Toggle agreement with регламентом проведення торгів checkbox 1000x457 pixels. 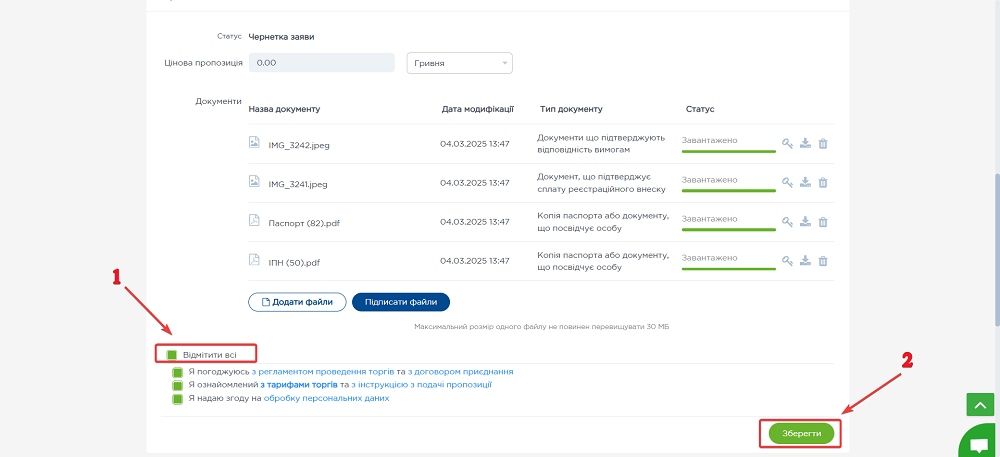point(178,371)
